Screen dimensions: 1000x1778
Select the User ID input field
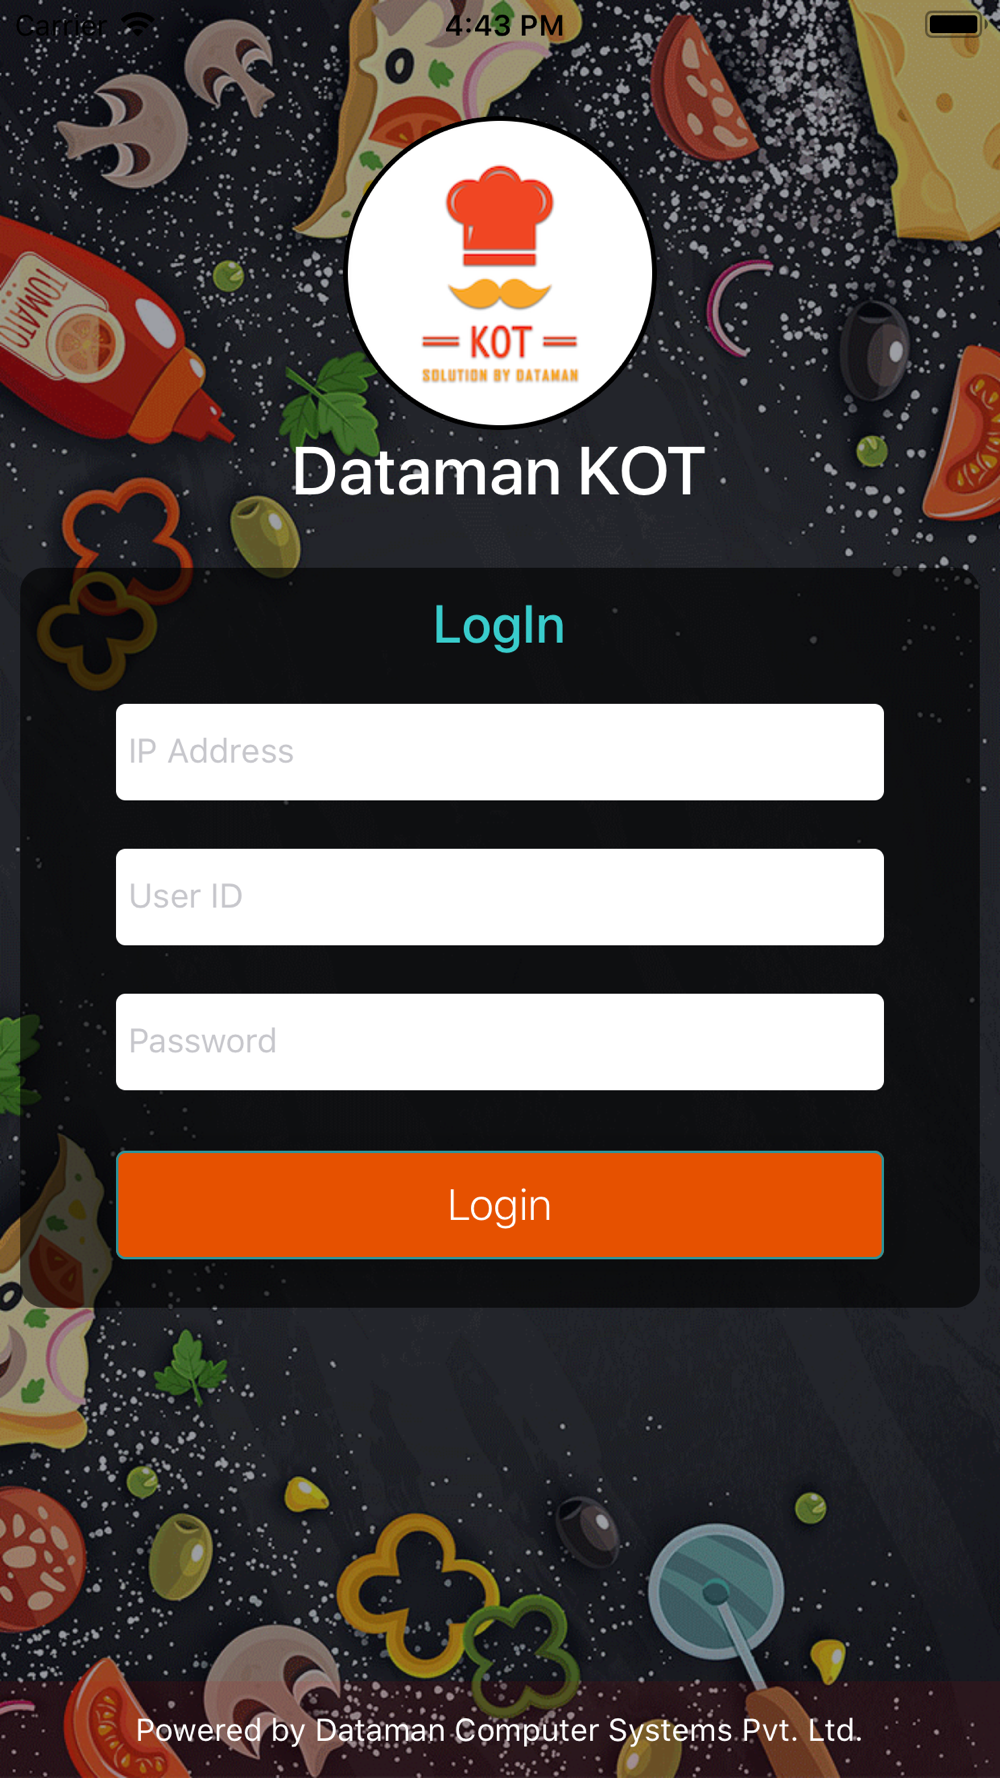coord(500,897)
